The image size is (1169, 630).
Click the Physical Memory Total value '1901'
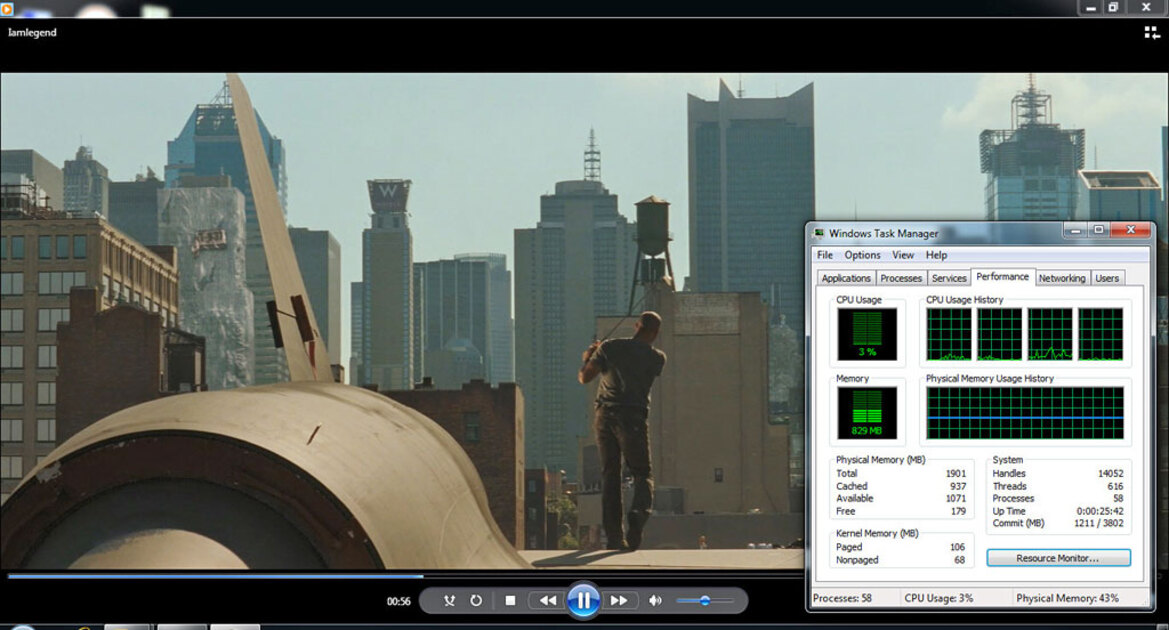(x=956, y=473)
